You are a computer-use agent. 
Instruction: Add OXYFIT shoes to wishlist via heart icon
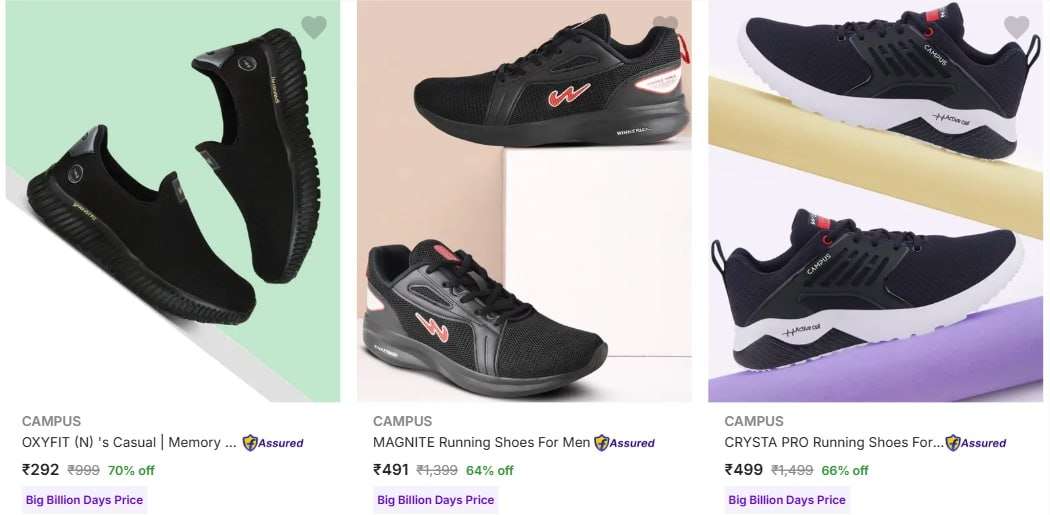[x=313, y=27]
